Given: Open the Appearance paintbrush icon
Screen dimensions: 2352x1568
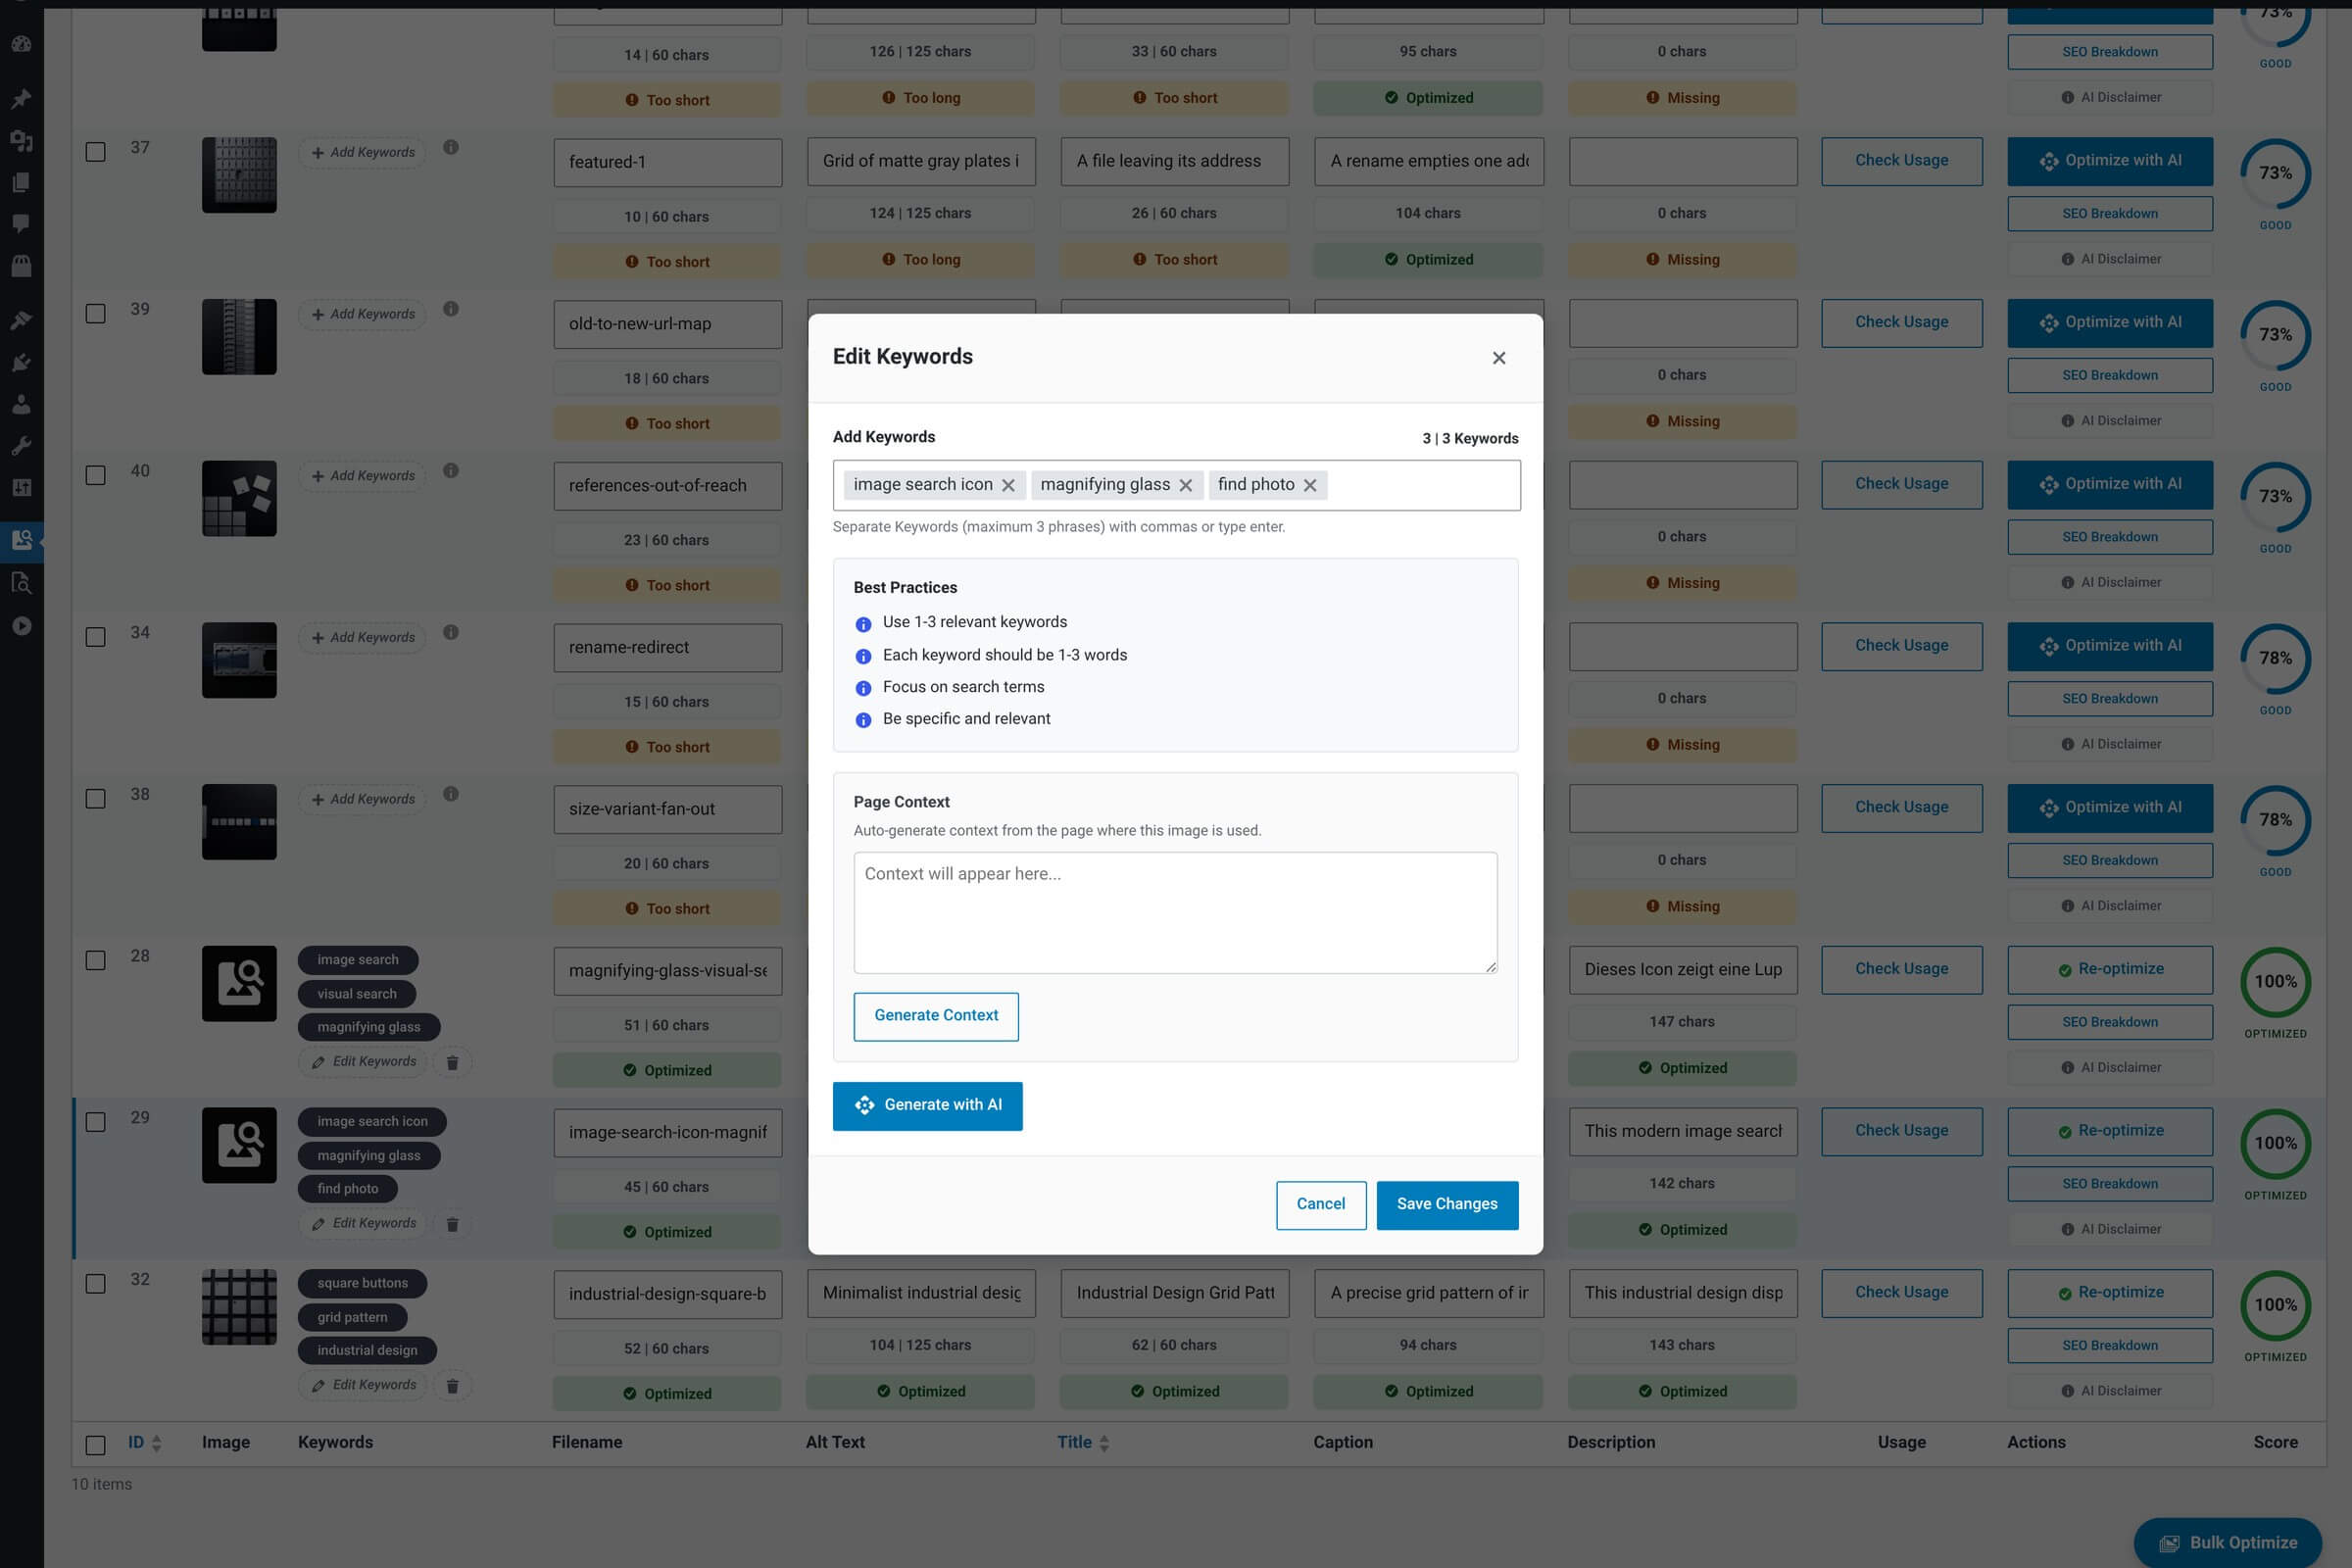Looking at the screenshot, I should tap(21, 320).
